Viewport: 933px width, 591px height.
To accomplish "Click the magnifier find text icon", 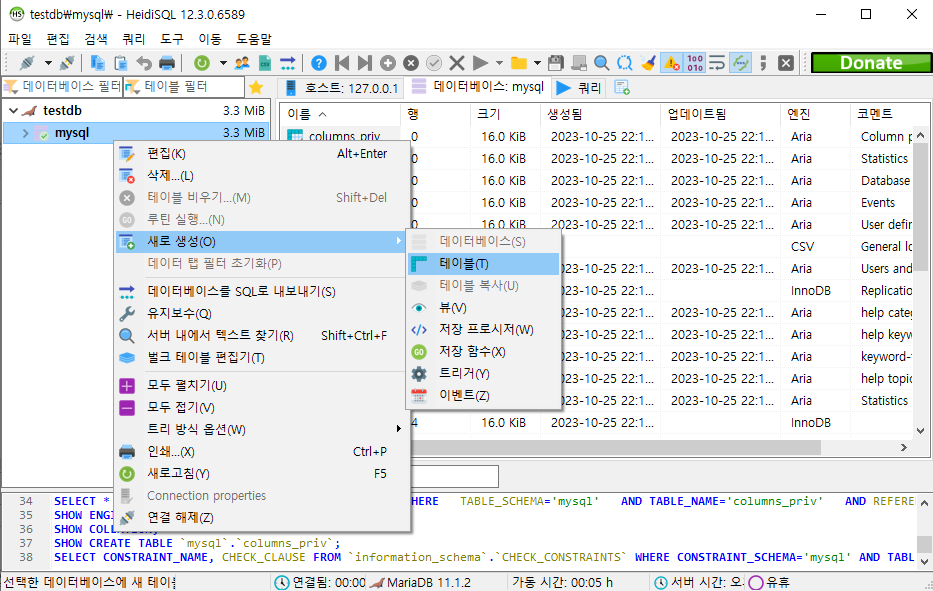I will coord(602,62).
